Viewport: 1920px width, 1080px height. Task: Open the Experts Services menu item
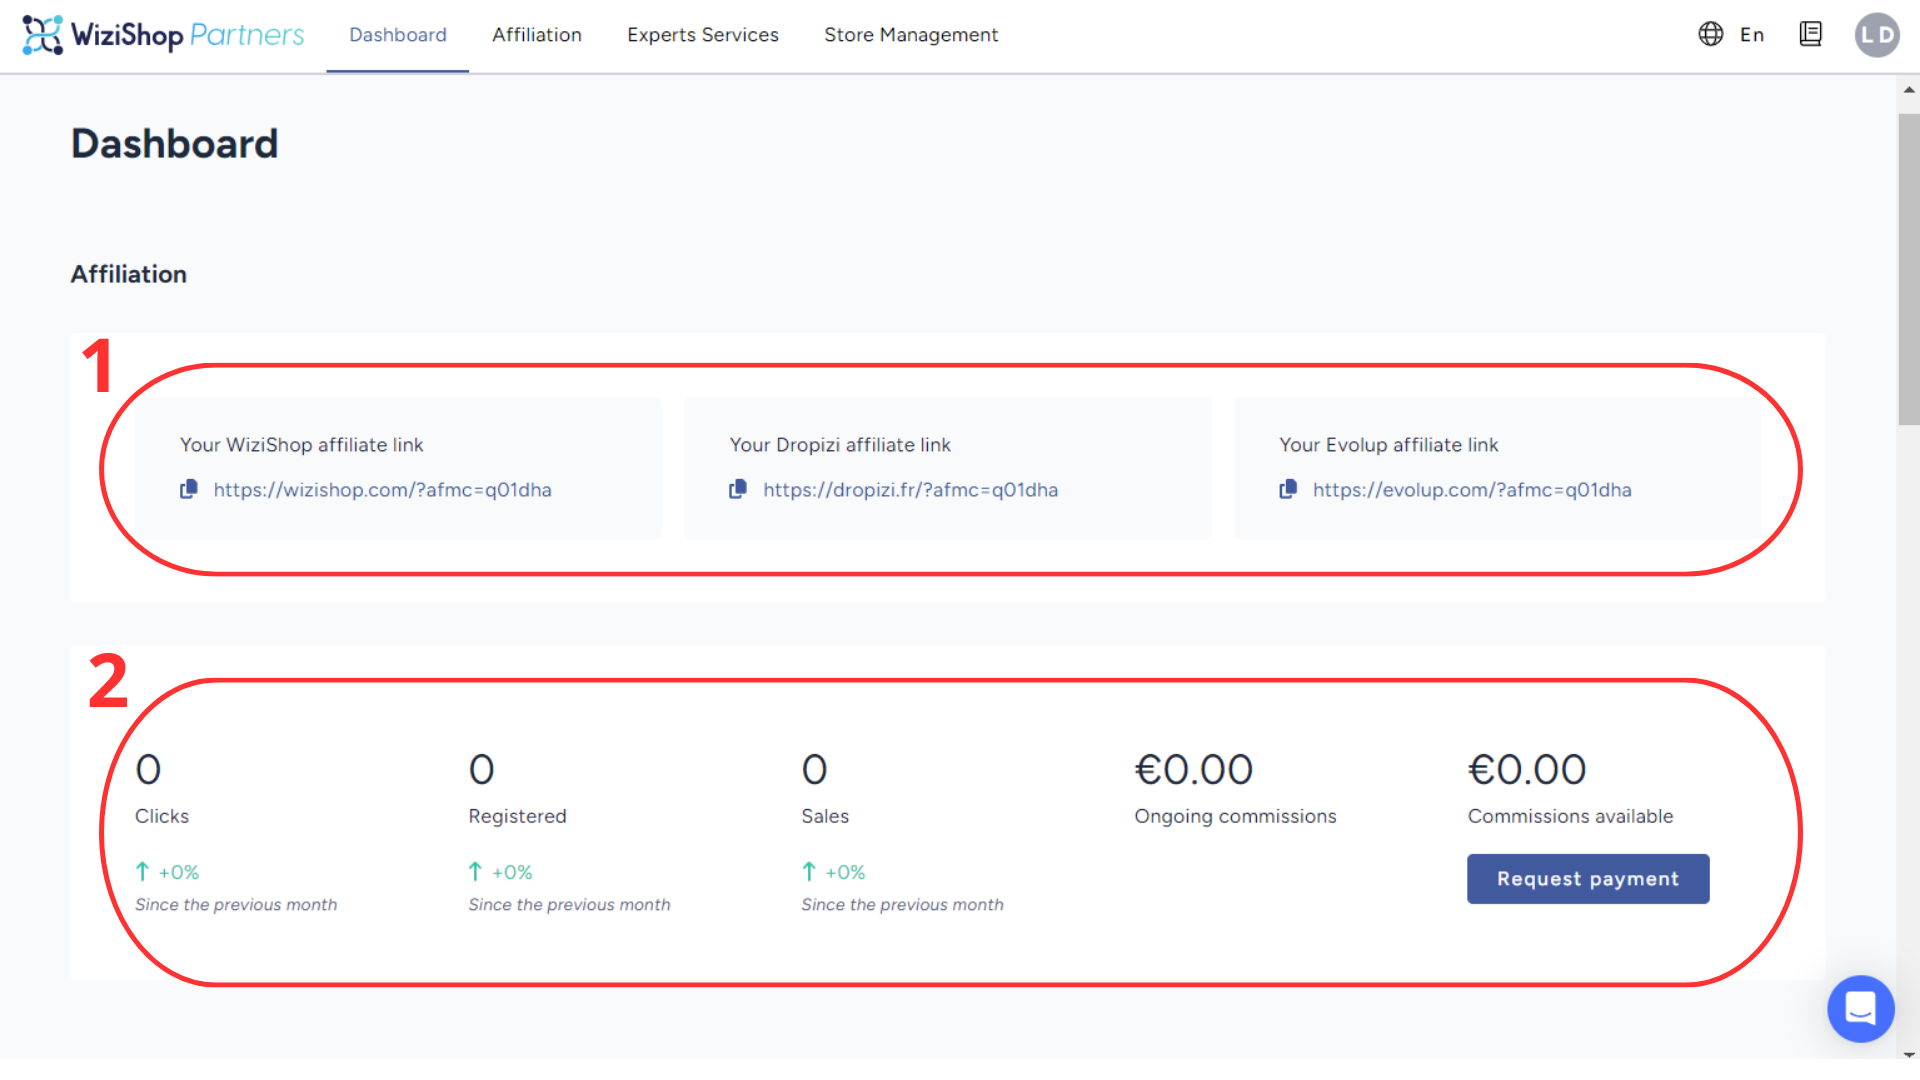click(703, 35)
